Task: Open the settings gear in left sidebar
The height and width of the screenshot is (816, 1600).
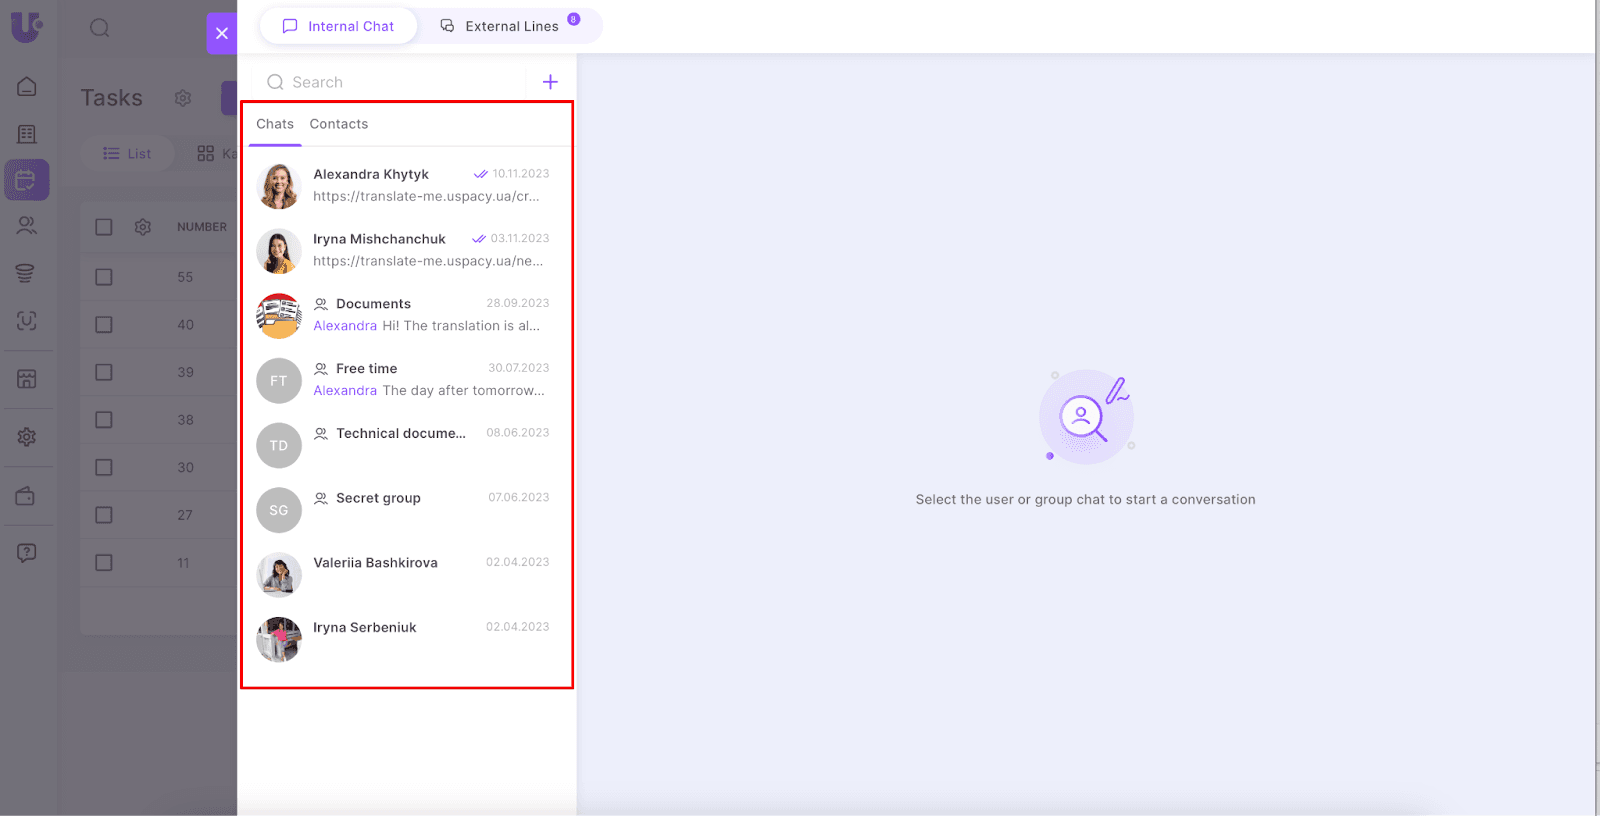Action: point(27,437)
